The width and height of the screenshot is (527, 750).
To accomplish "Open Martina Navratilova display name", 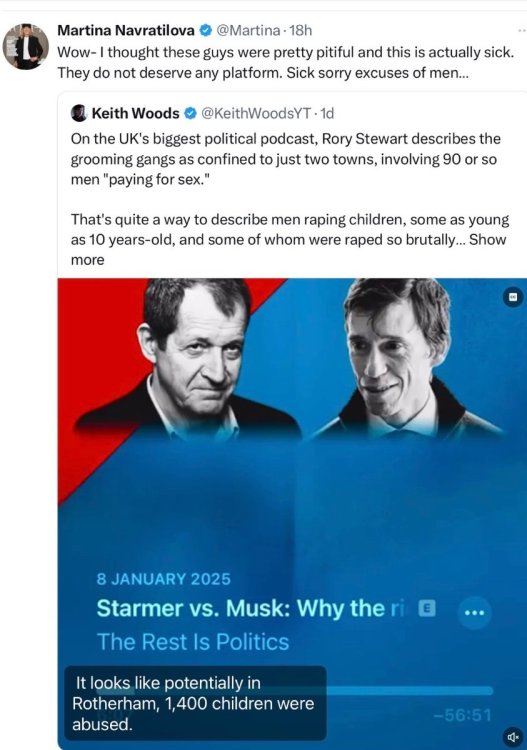I will pos(126,31).
